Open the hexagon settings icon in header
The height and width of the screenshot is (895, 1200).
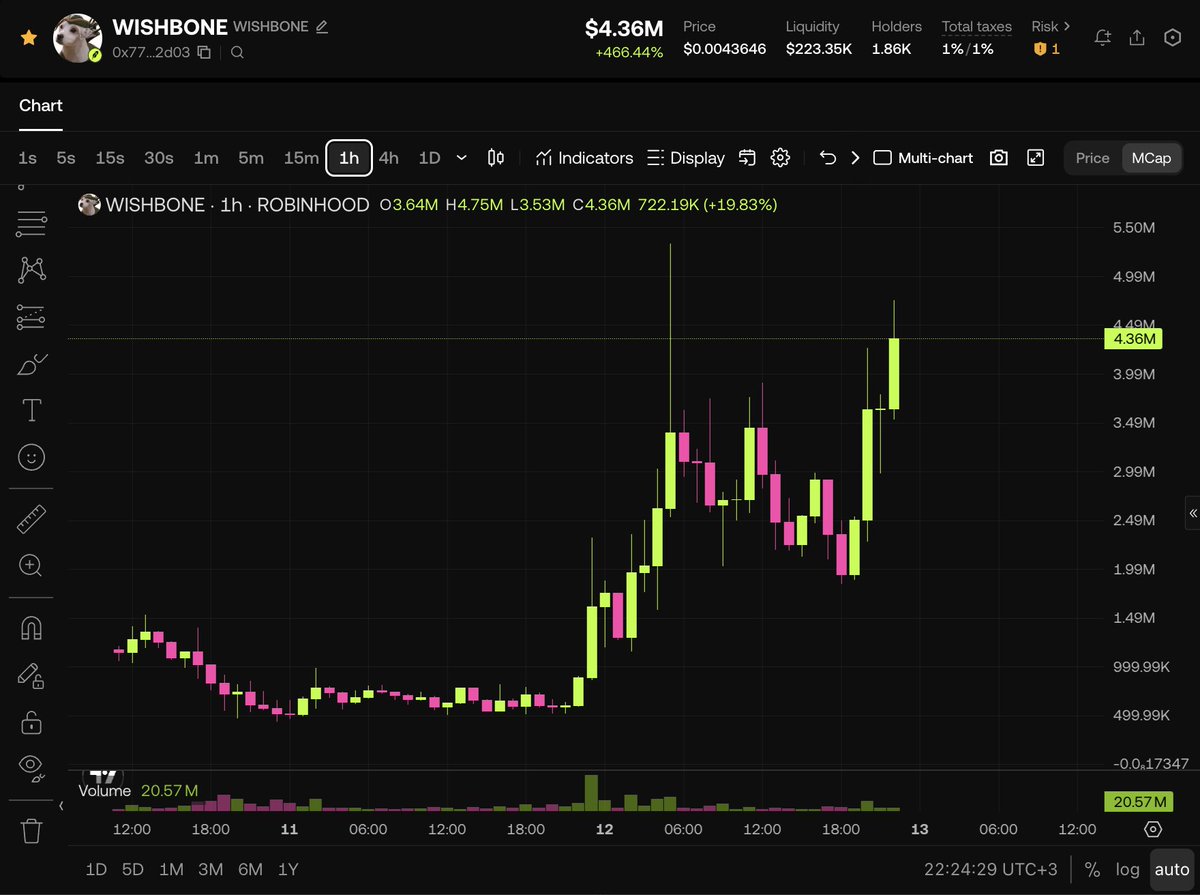pos(1173,38)
